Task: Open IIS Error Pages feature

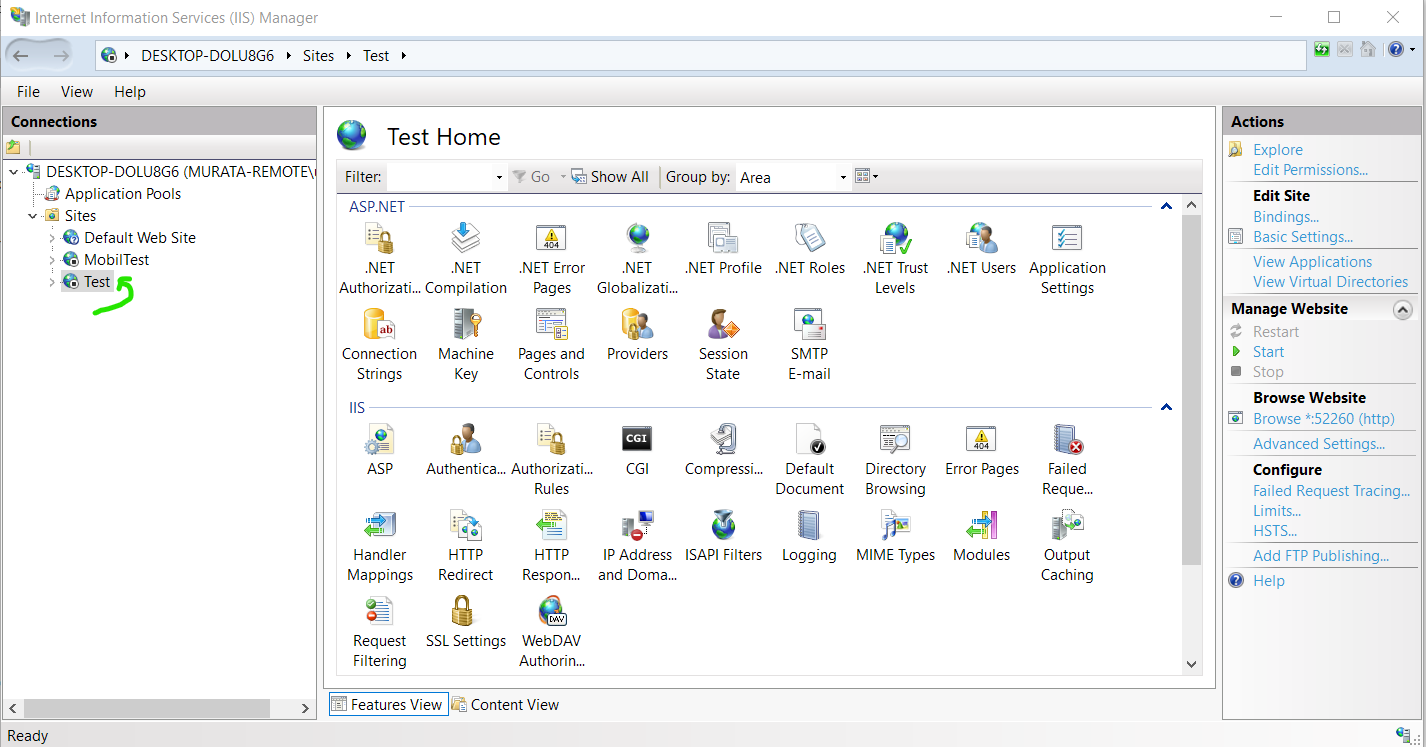Action: click(x=982, y=450)
